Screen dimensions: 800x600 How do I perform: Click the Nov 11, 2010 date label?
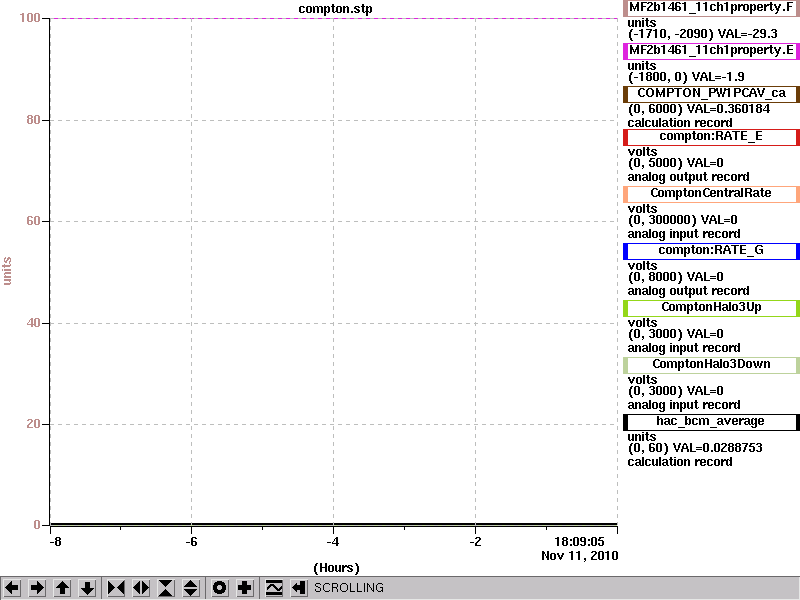[580, 556]
